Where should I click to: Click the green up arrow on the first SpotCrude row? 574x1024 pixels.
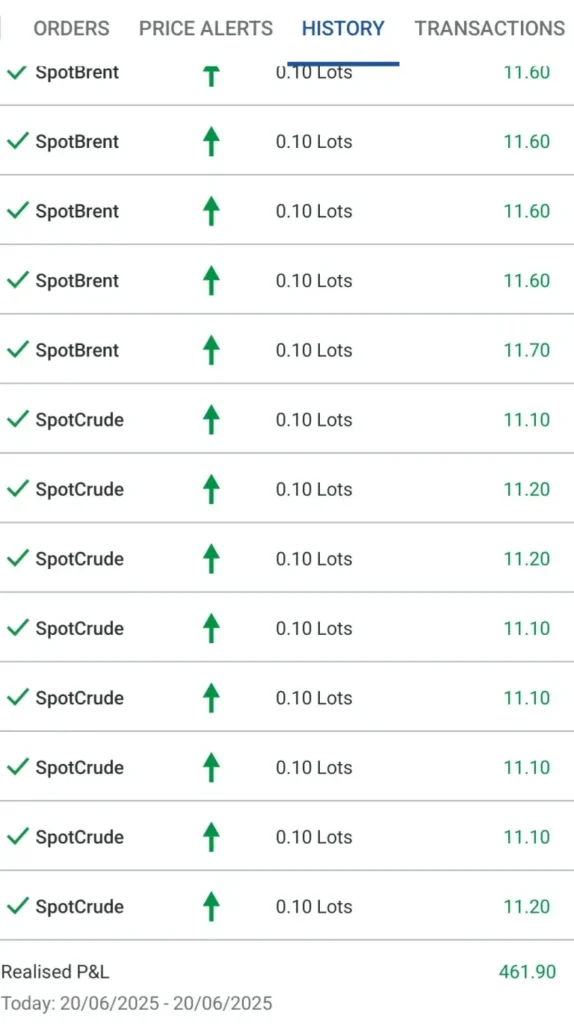pos(211,419)
